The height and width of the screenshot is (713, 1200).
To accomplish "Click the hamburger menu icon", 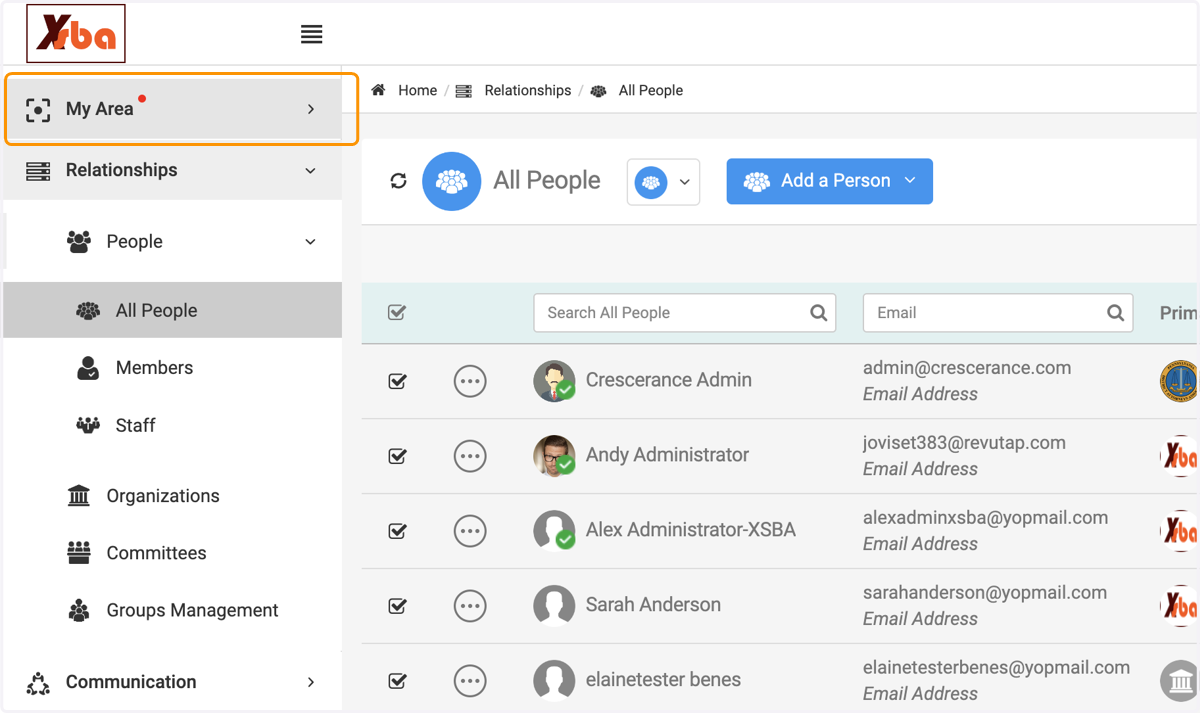I will (312, 34).
